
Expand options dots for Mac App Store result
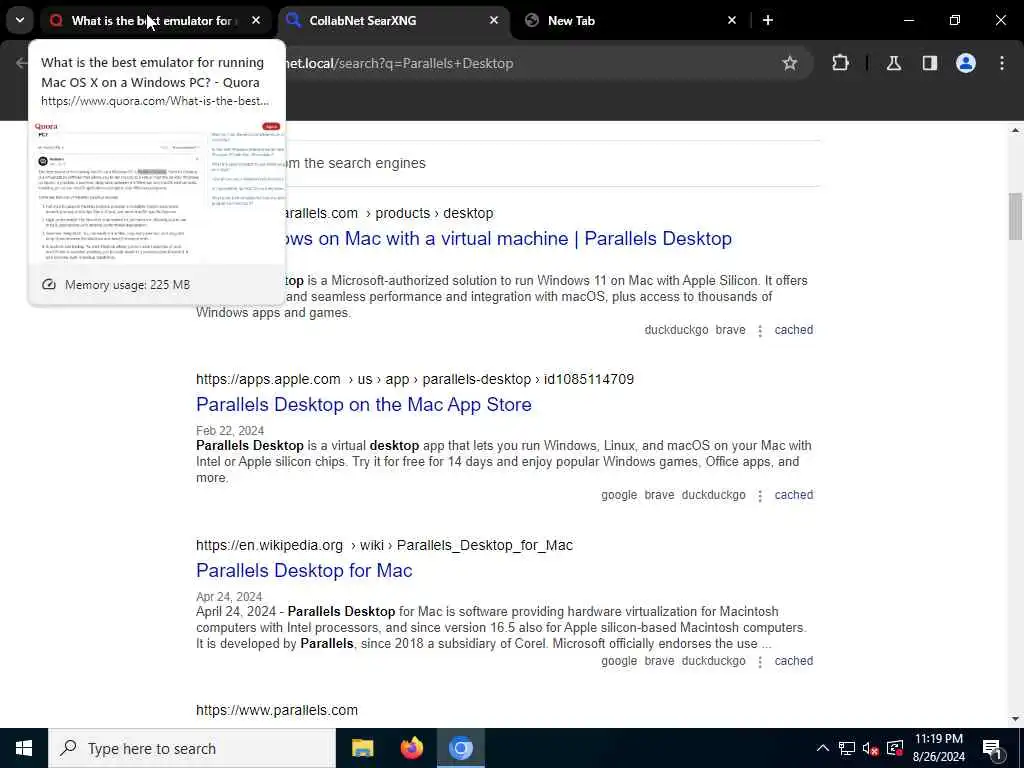[760, 496]
